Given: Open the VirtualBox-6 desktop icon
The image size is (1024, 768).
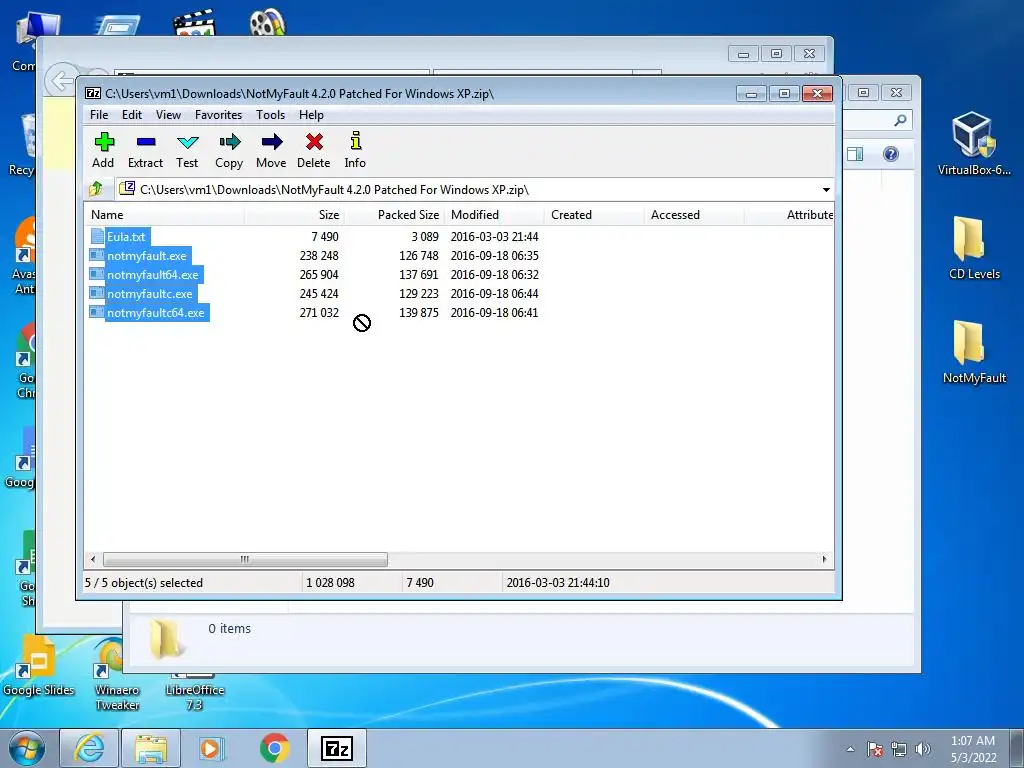Looking at the screenshot, I should coord(974,144).
